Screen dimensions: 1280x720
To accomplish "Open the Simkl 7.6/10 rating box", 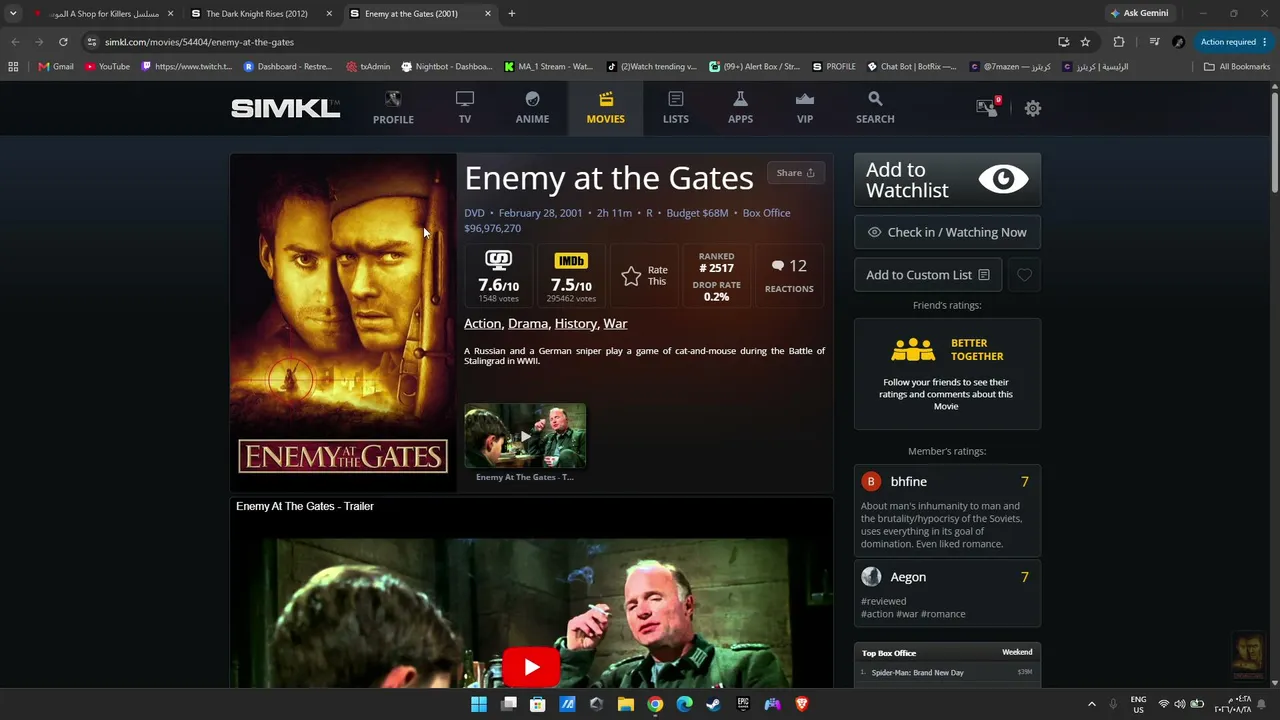I will 498,276.
